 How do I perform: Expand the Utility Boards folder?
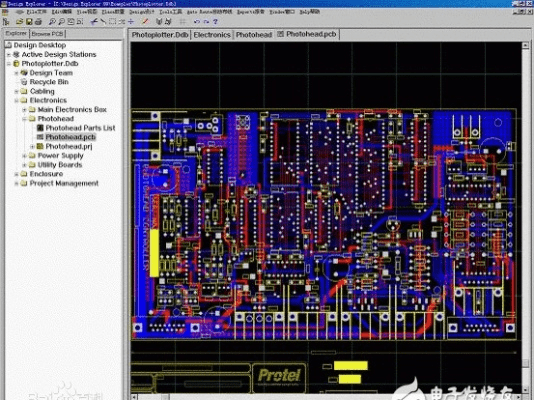(x=24, y=165)
